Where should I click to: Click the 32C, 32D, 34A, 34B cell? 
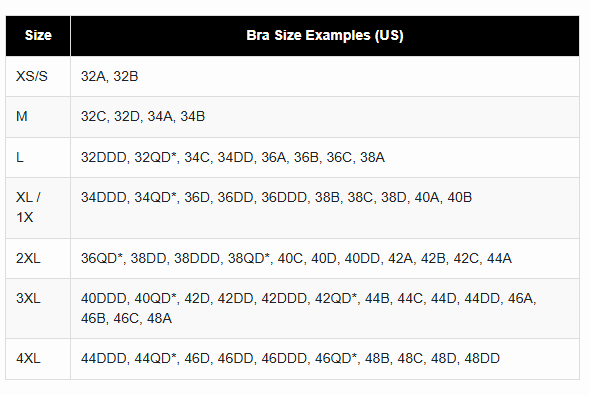click(325, 117)
